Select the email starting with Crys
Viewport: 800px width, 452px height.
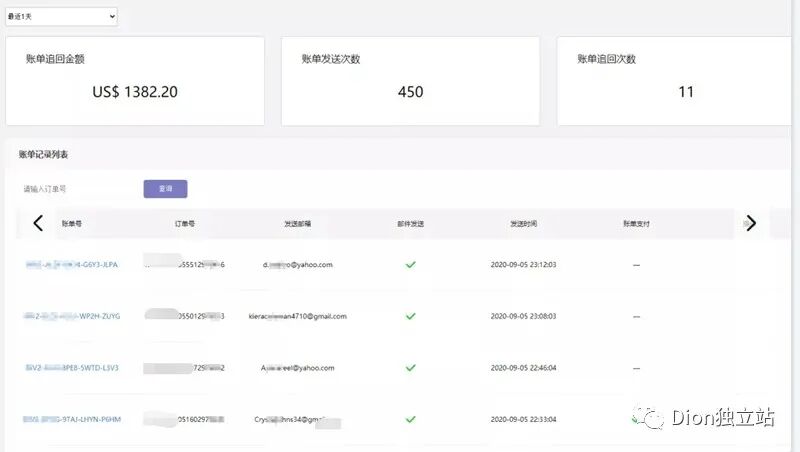pyautogui.click(x=297, y=420)
